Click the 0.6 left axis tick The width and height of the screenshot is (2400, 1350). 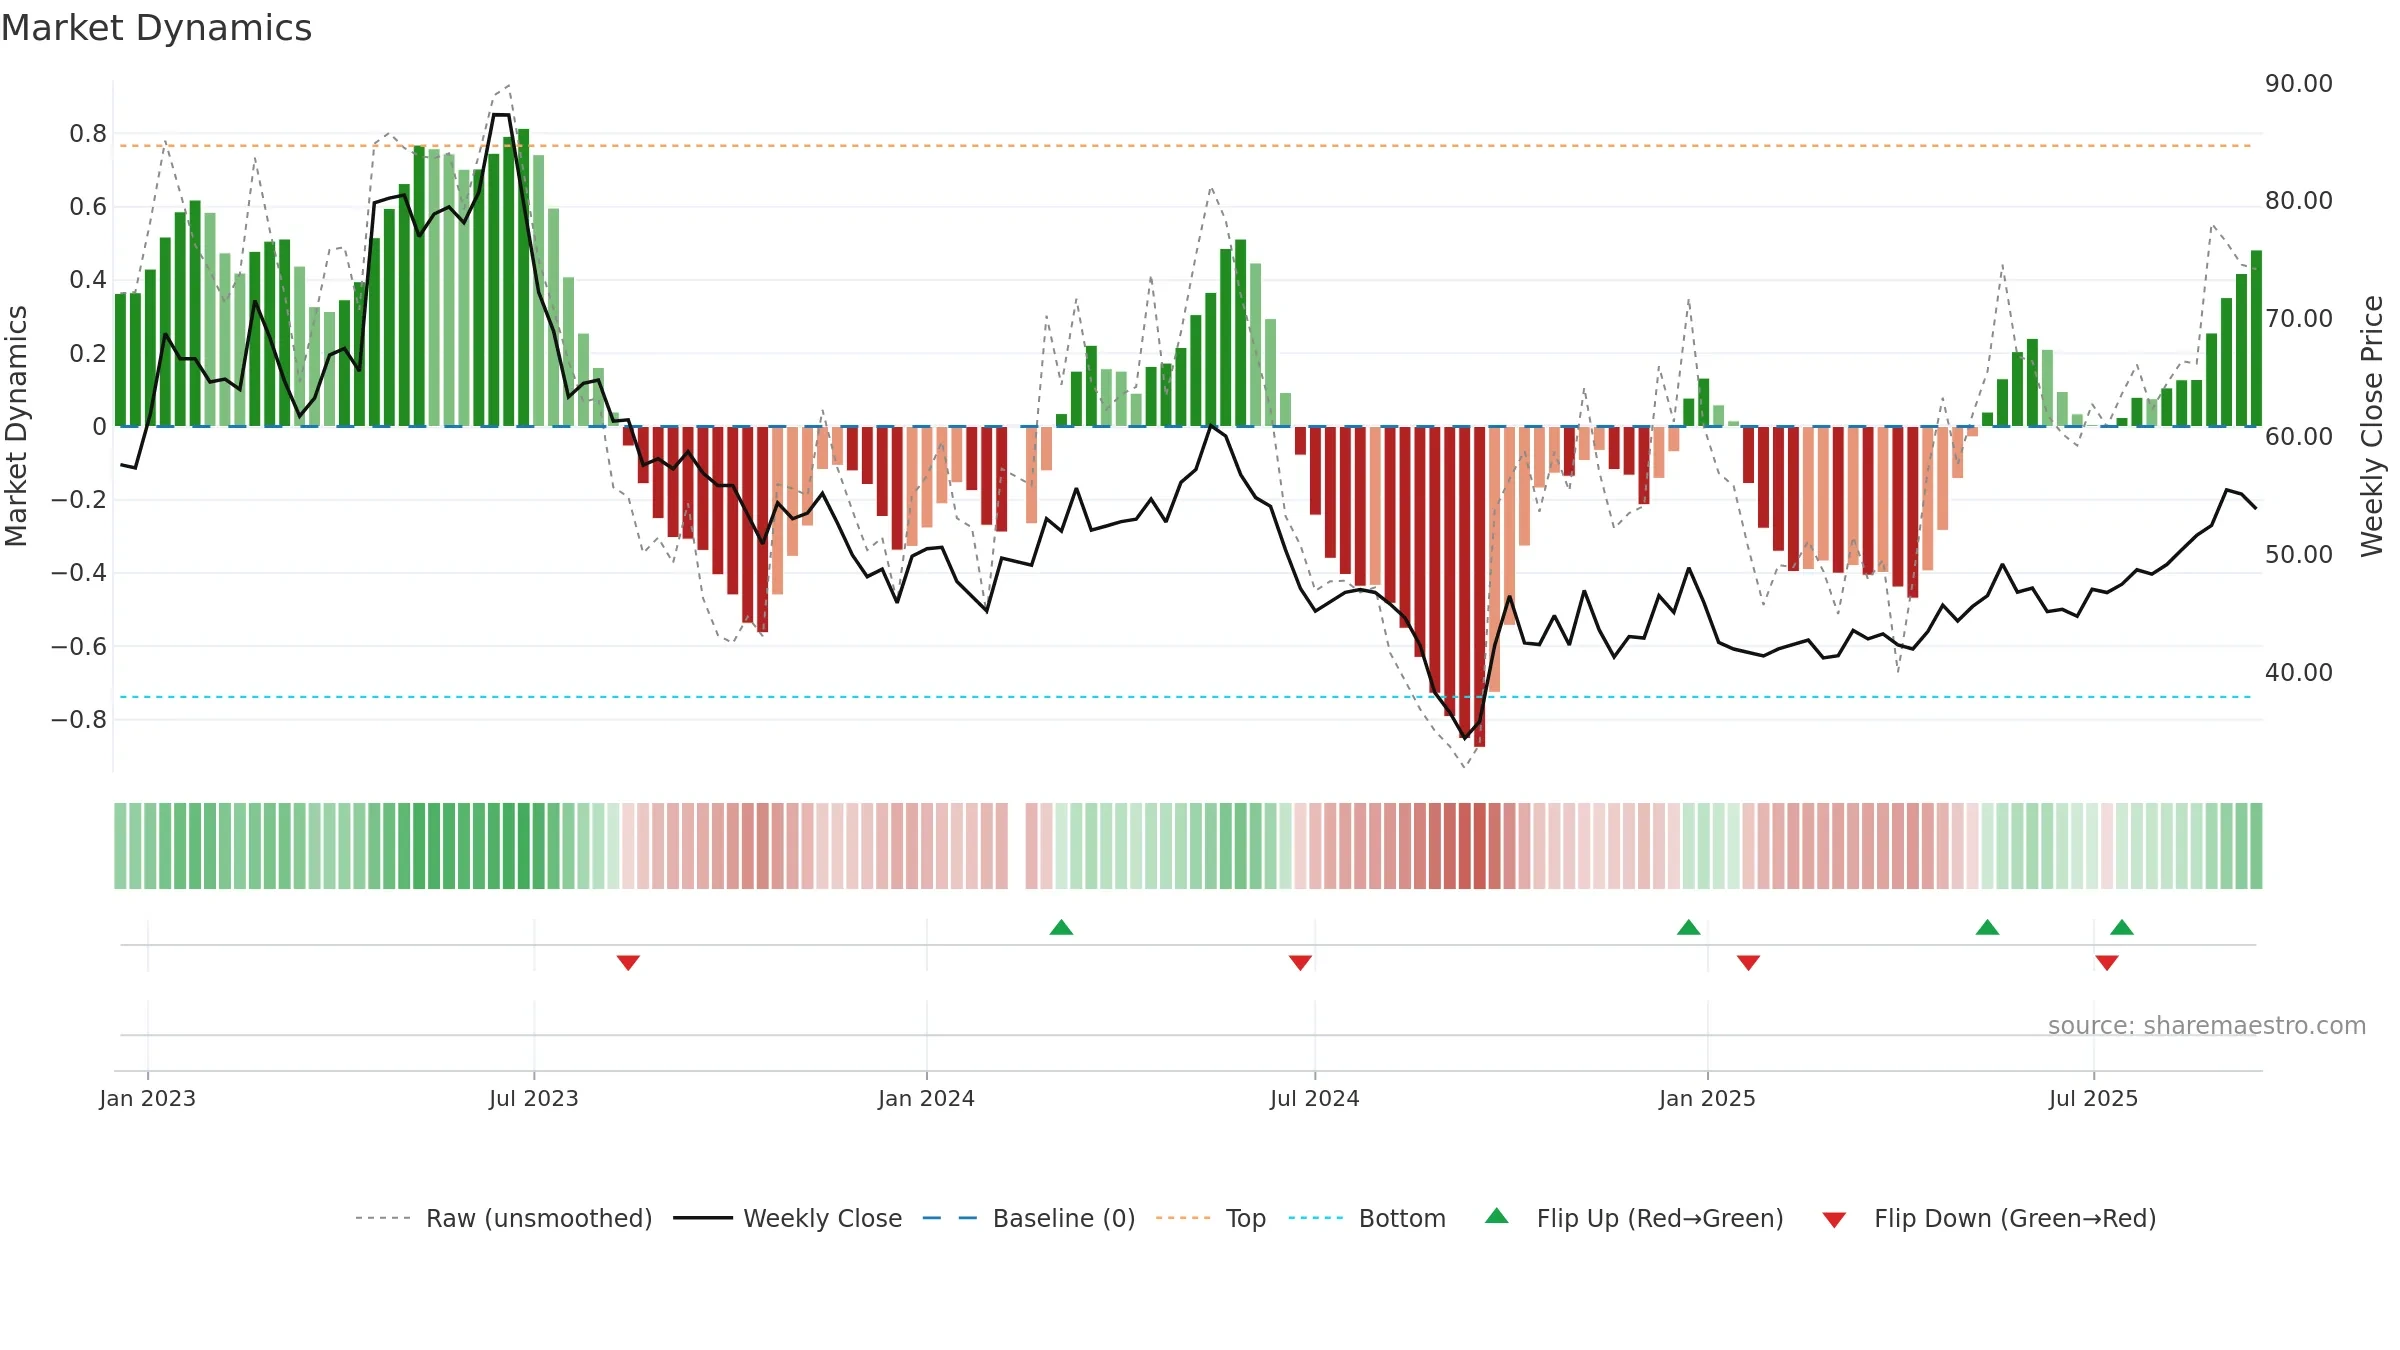click(x=88, y=206)
